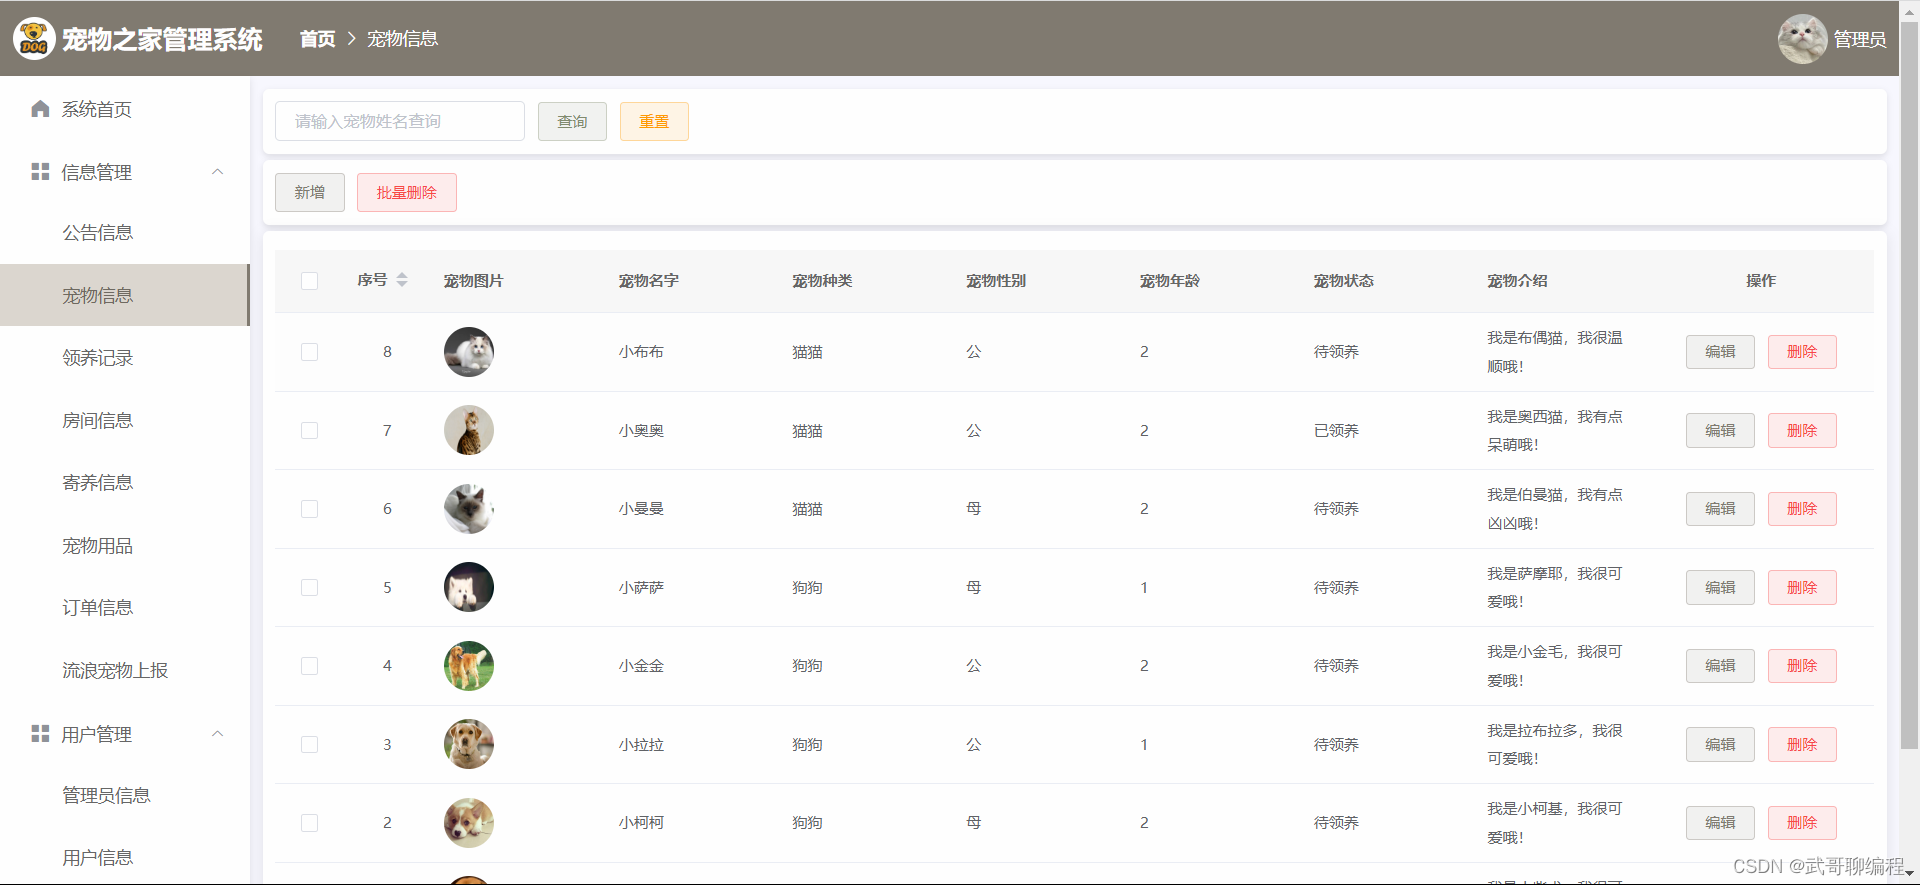Viewport: 1920px width, 885px height.
Task: Click the 首页 breadcrumb link
Action: [318, 39]
